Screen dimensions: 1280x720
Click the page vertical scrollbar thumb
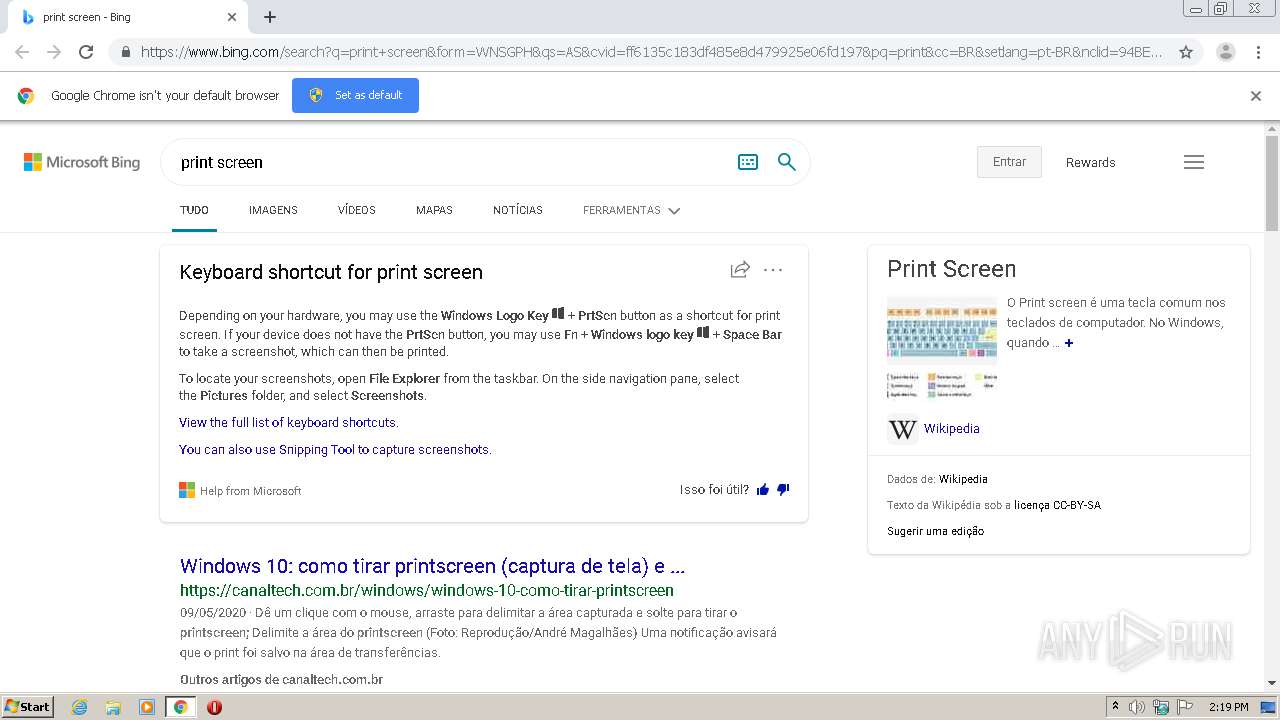pyautogui.click(x=1272, y=183)
